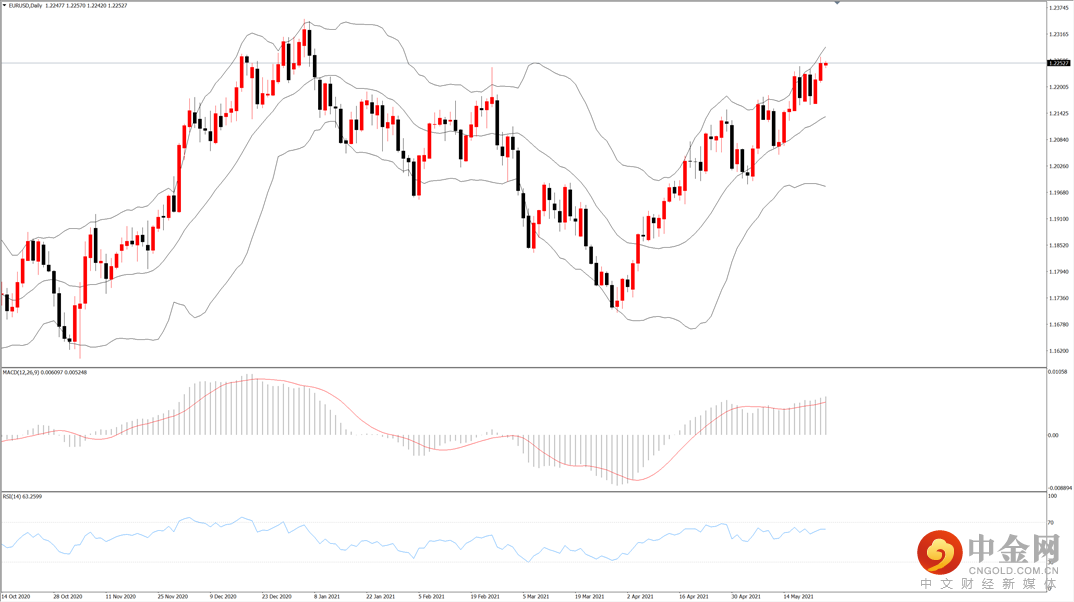This screenshot has height=602, width=1074.
Task: Click the current price tag 1.22527
Action: [1059, 63]
